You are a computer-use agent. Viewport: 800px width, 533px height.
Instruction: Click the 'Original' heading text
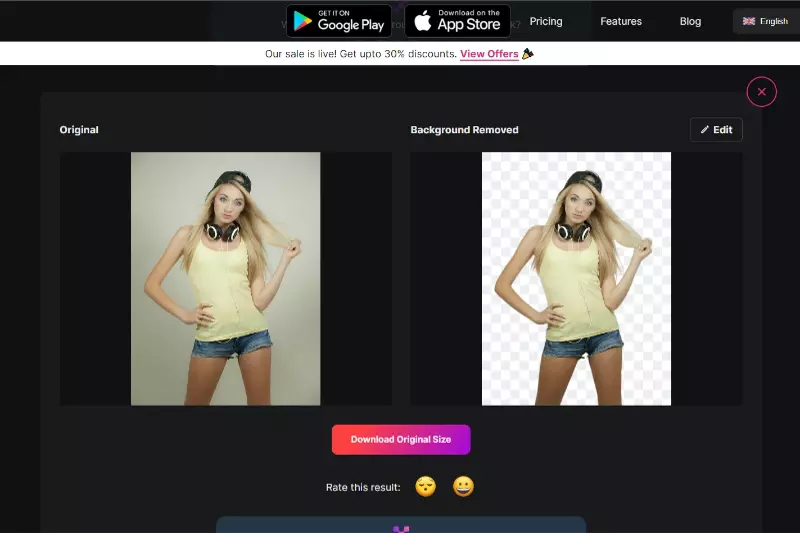click(79, 130)
